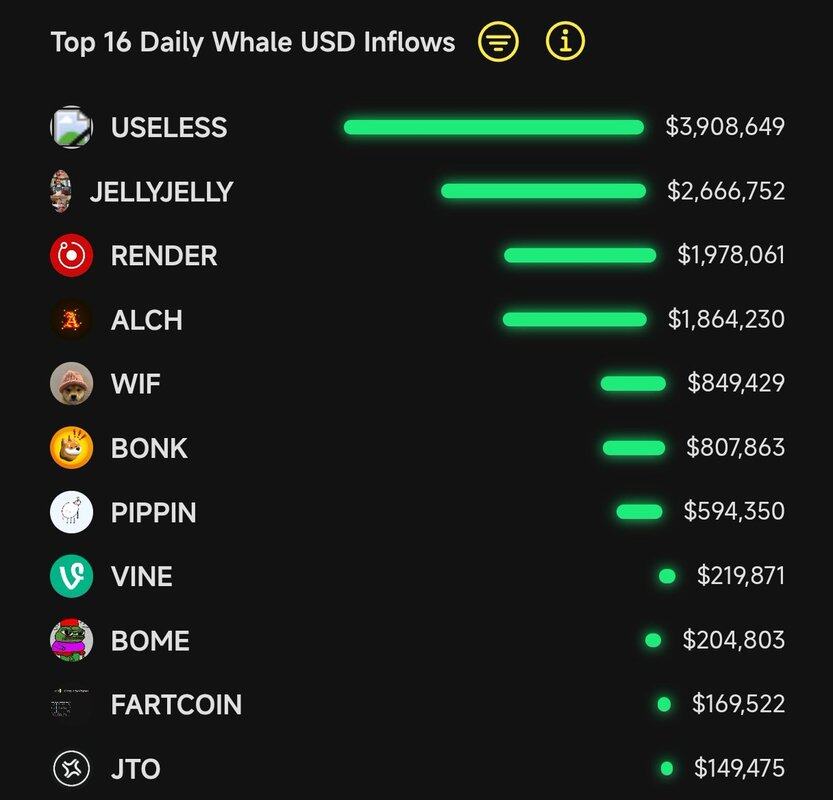
Task: Open the ALCH token icon
Action: (71, 320)
